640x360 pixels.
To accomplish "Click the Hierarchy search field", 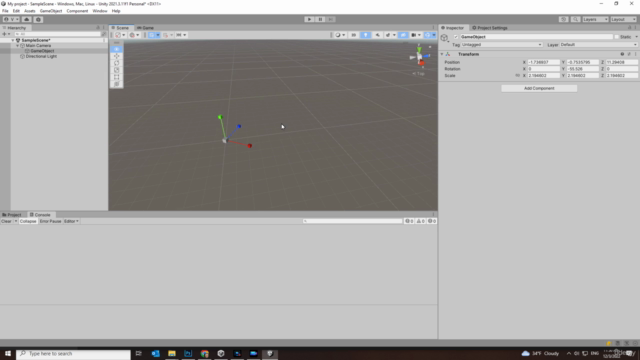I will pyautogui.click(x=57, y=34).
